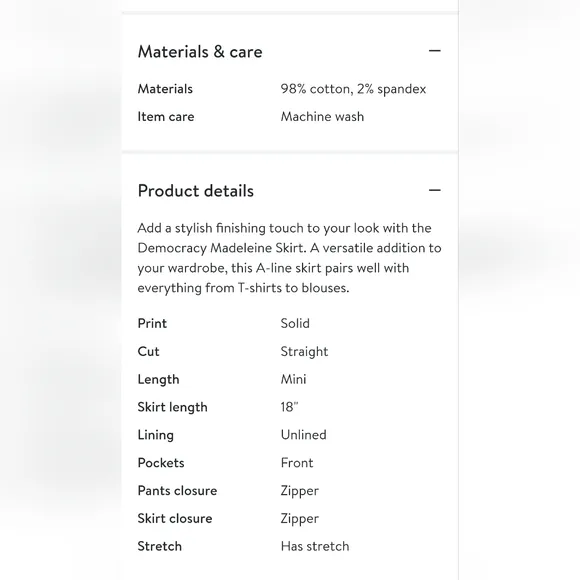Click the Stretch row label
Image resolution: width=580 pixels, height=580 pixels.
tap(159, 546)
